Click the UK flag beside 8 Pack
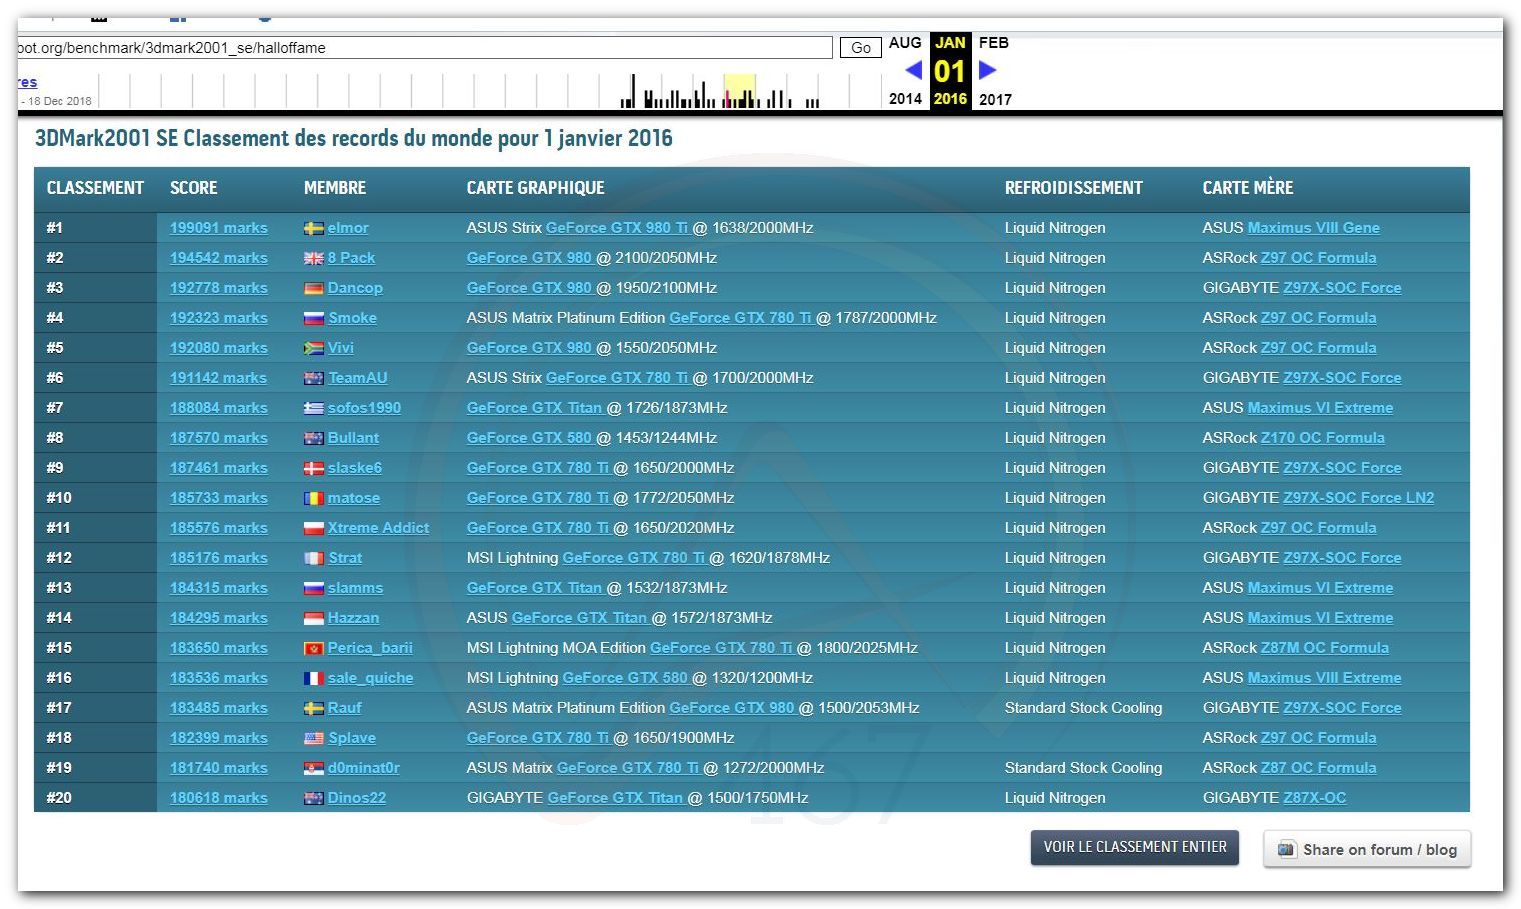This screenshot has width=1521, height=909. click(x=313, y=258)
